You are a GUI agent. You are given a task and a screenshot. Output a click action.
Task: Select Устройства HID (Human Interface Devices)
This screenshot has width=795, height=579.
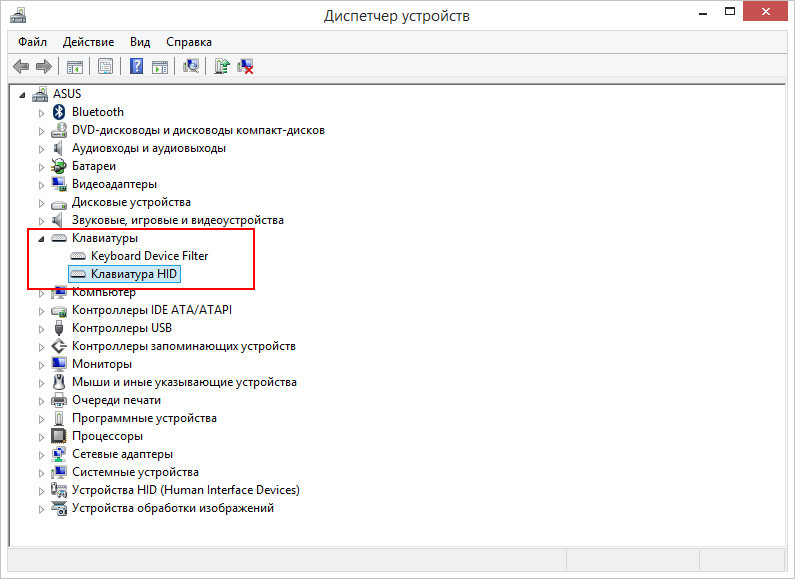(x=186, y=490)
